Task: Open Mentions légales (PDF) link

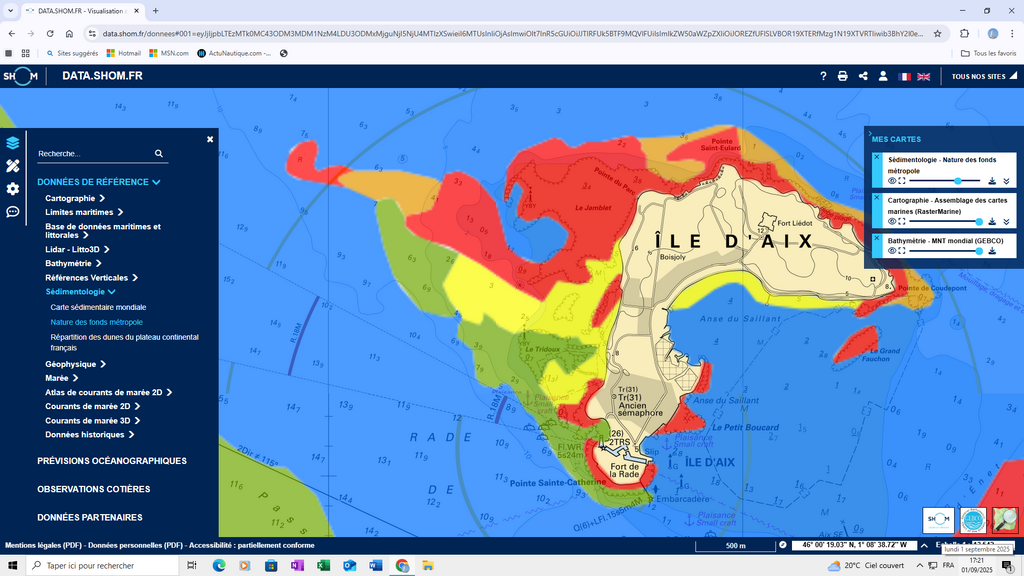Action: (43, 545)
